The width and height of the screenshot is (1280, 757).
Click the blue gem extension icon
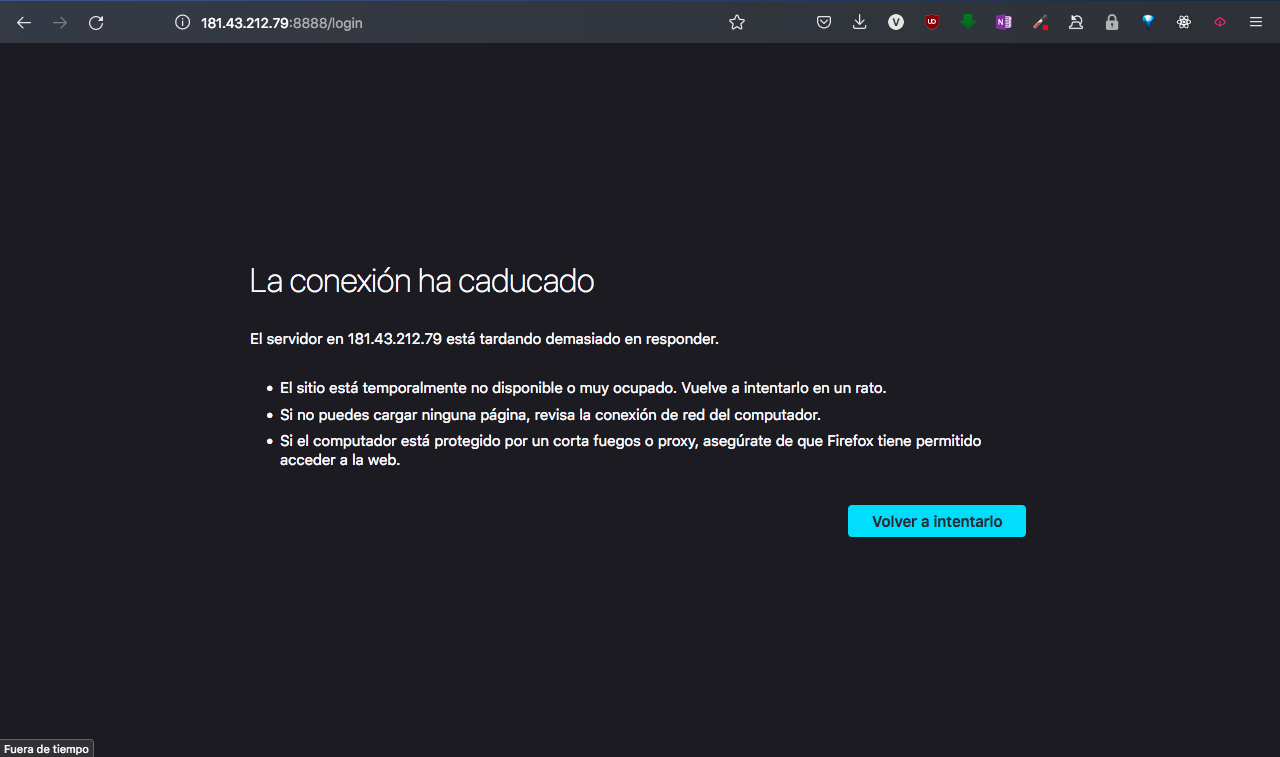(1148, 22)
